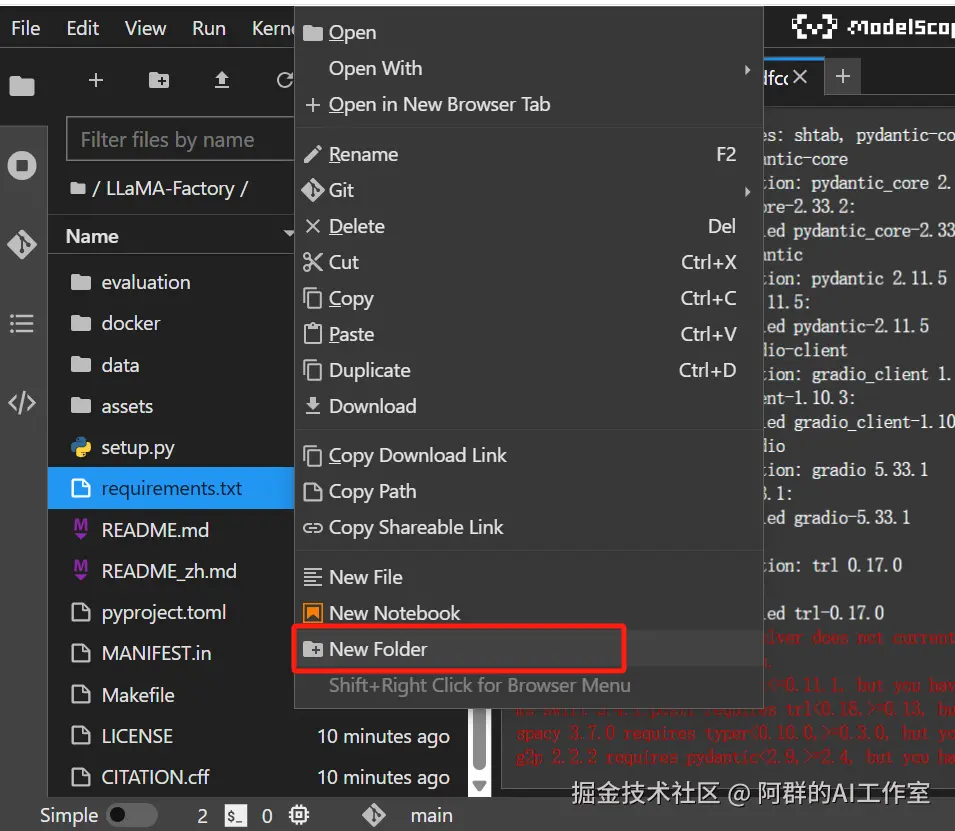Select Delete in context menu

tap(529, 227)
